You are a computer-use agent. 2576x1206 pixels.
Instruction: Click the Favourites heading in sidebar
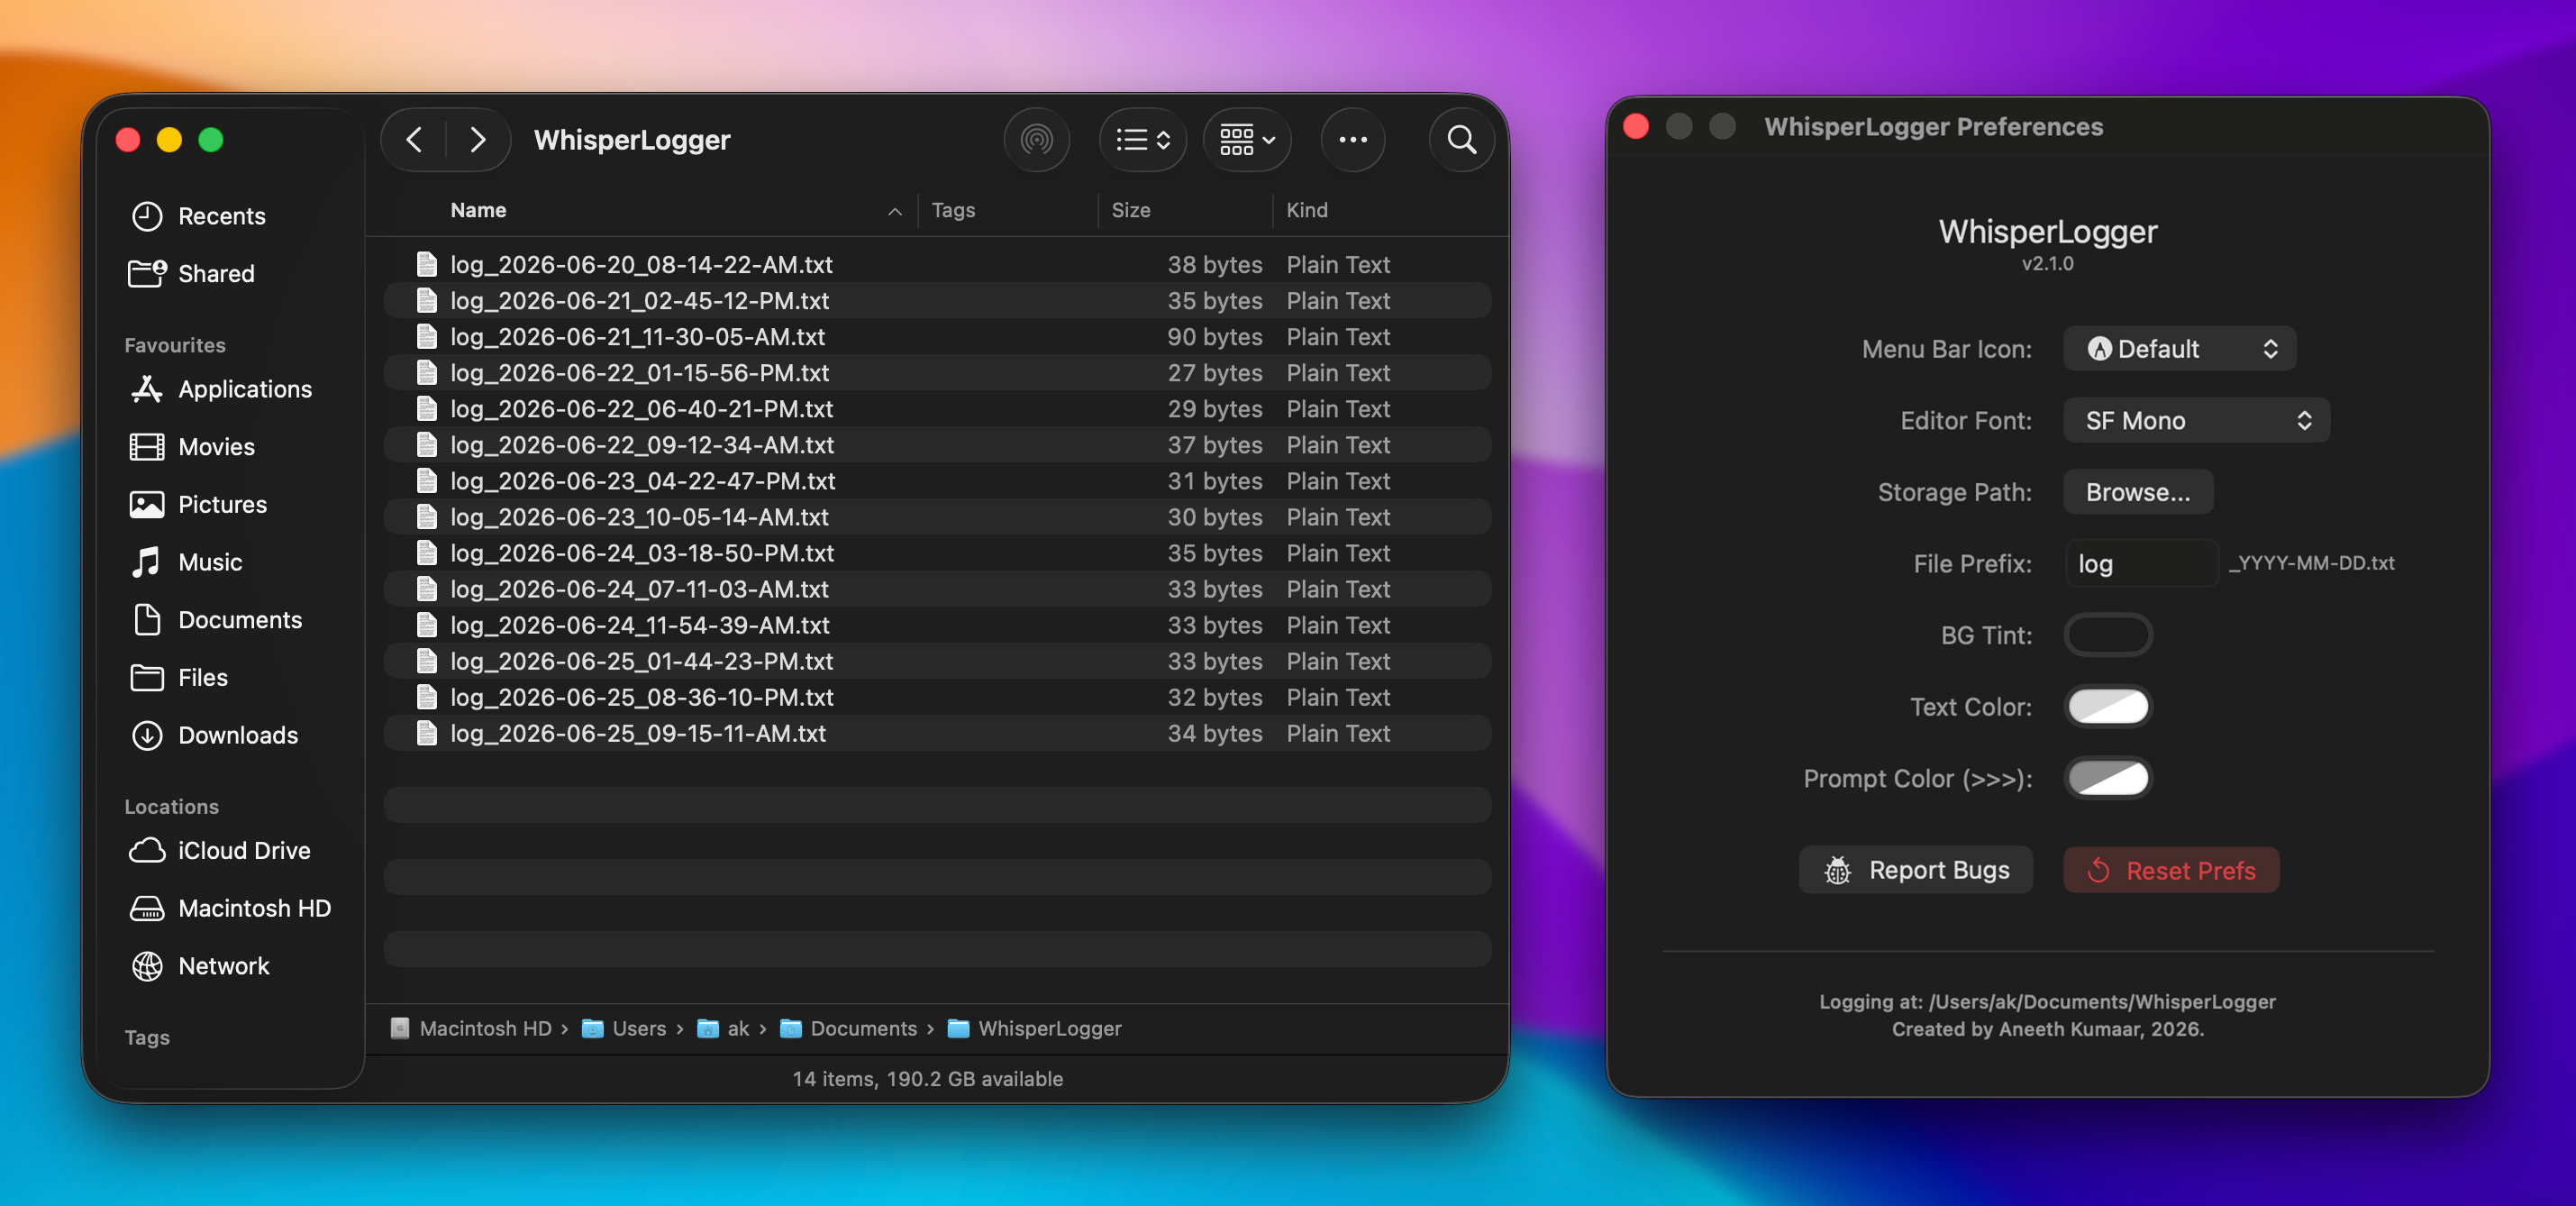click(x=175, y=345)
